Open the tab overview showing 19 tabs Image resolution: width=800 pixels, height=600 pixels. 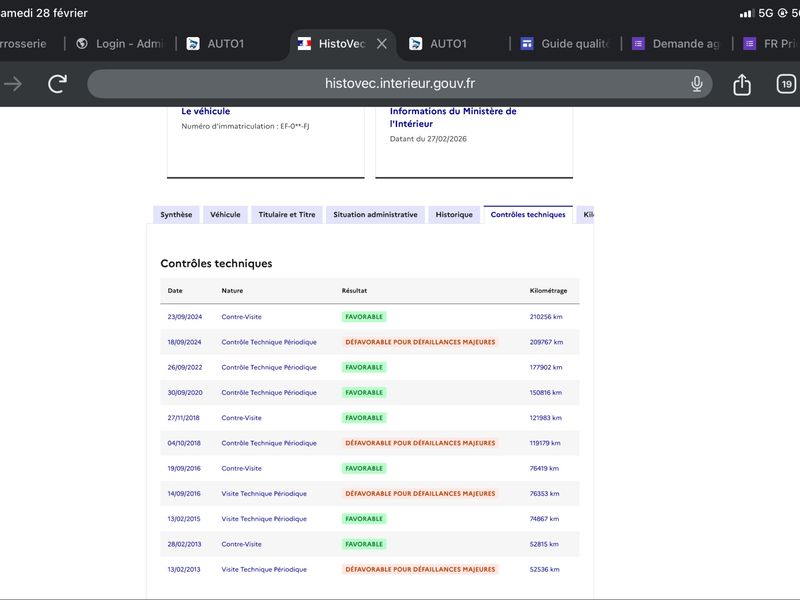tap(786, 84)
